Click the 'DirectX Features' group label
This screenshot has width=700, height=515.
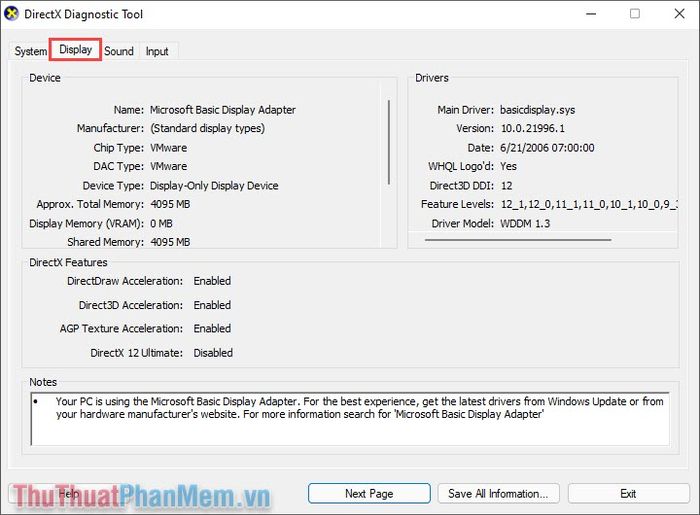tap(68, 262)
